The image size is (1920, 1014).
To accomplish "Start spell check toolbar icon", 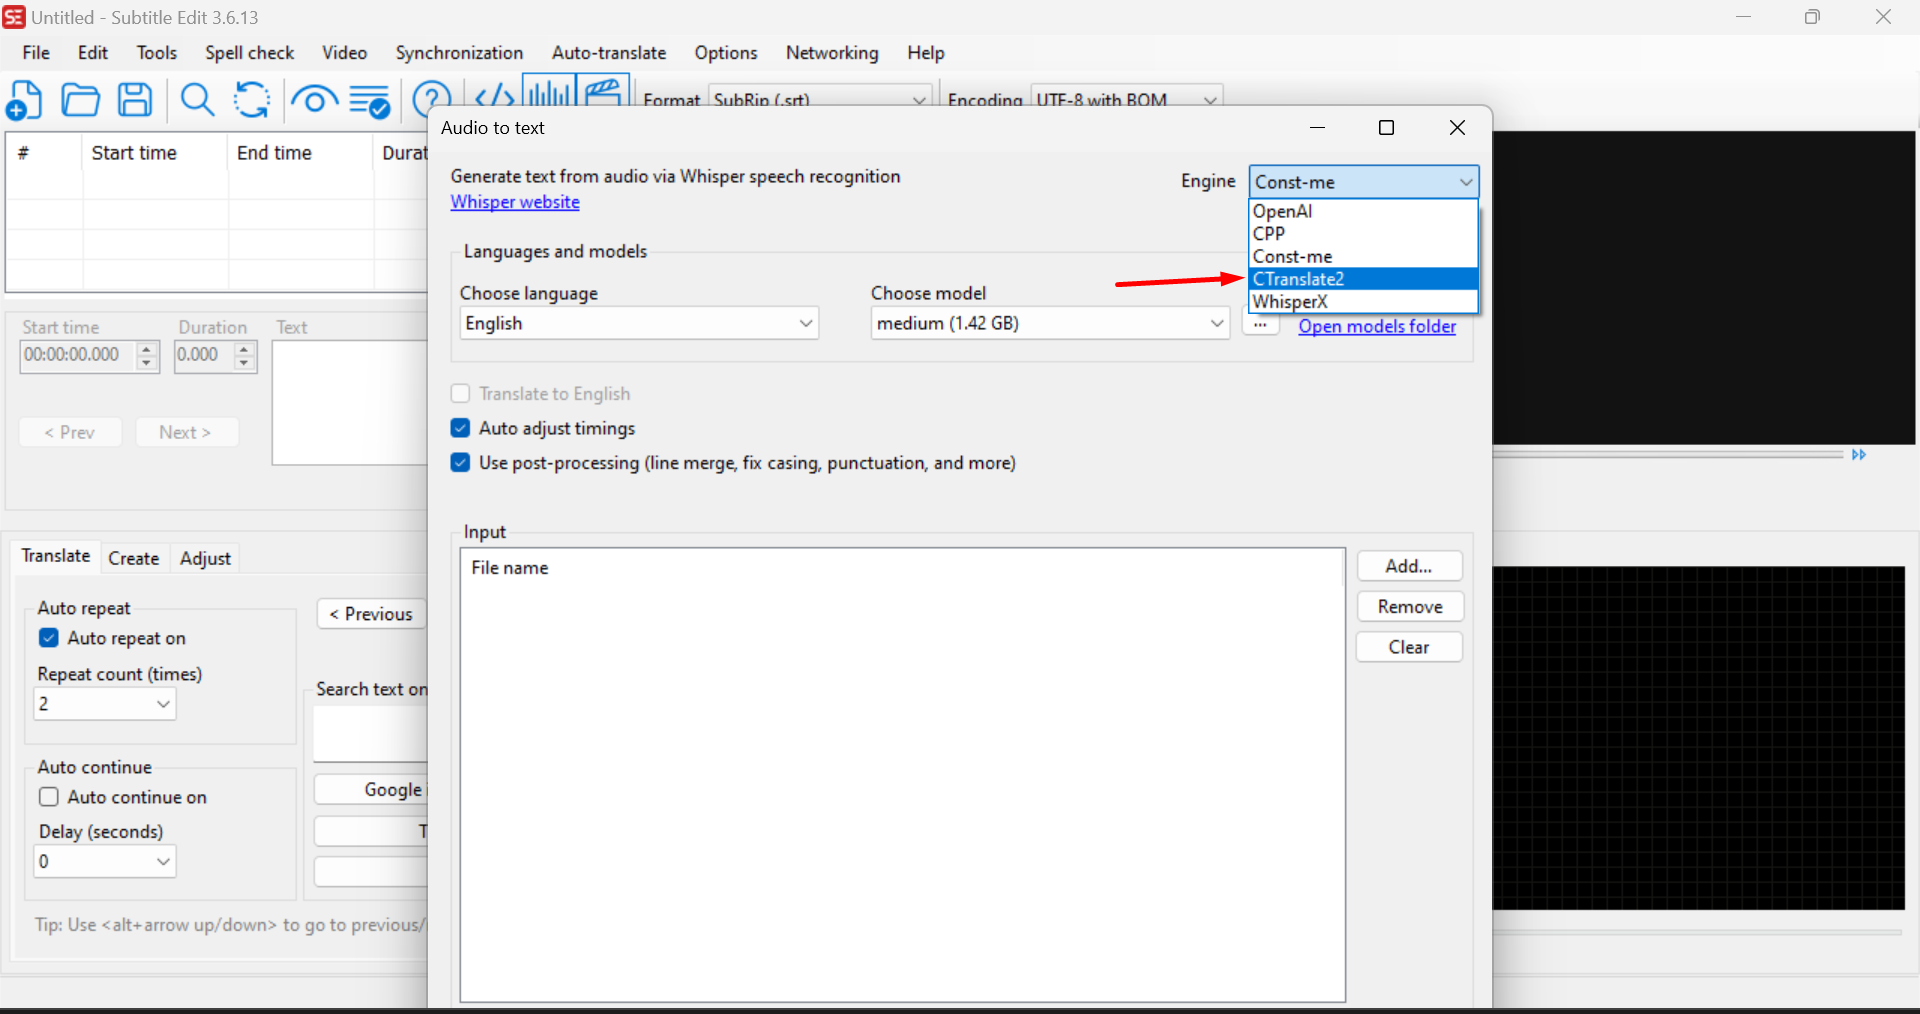I will click(369, 101).
